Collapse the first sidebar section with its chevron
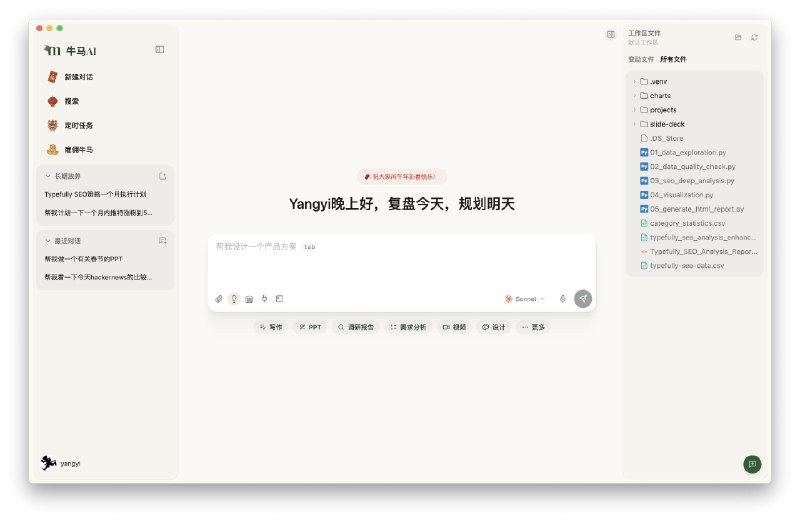 [48, 176]
